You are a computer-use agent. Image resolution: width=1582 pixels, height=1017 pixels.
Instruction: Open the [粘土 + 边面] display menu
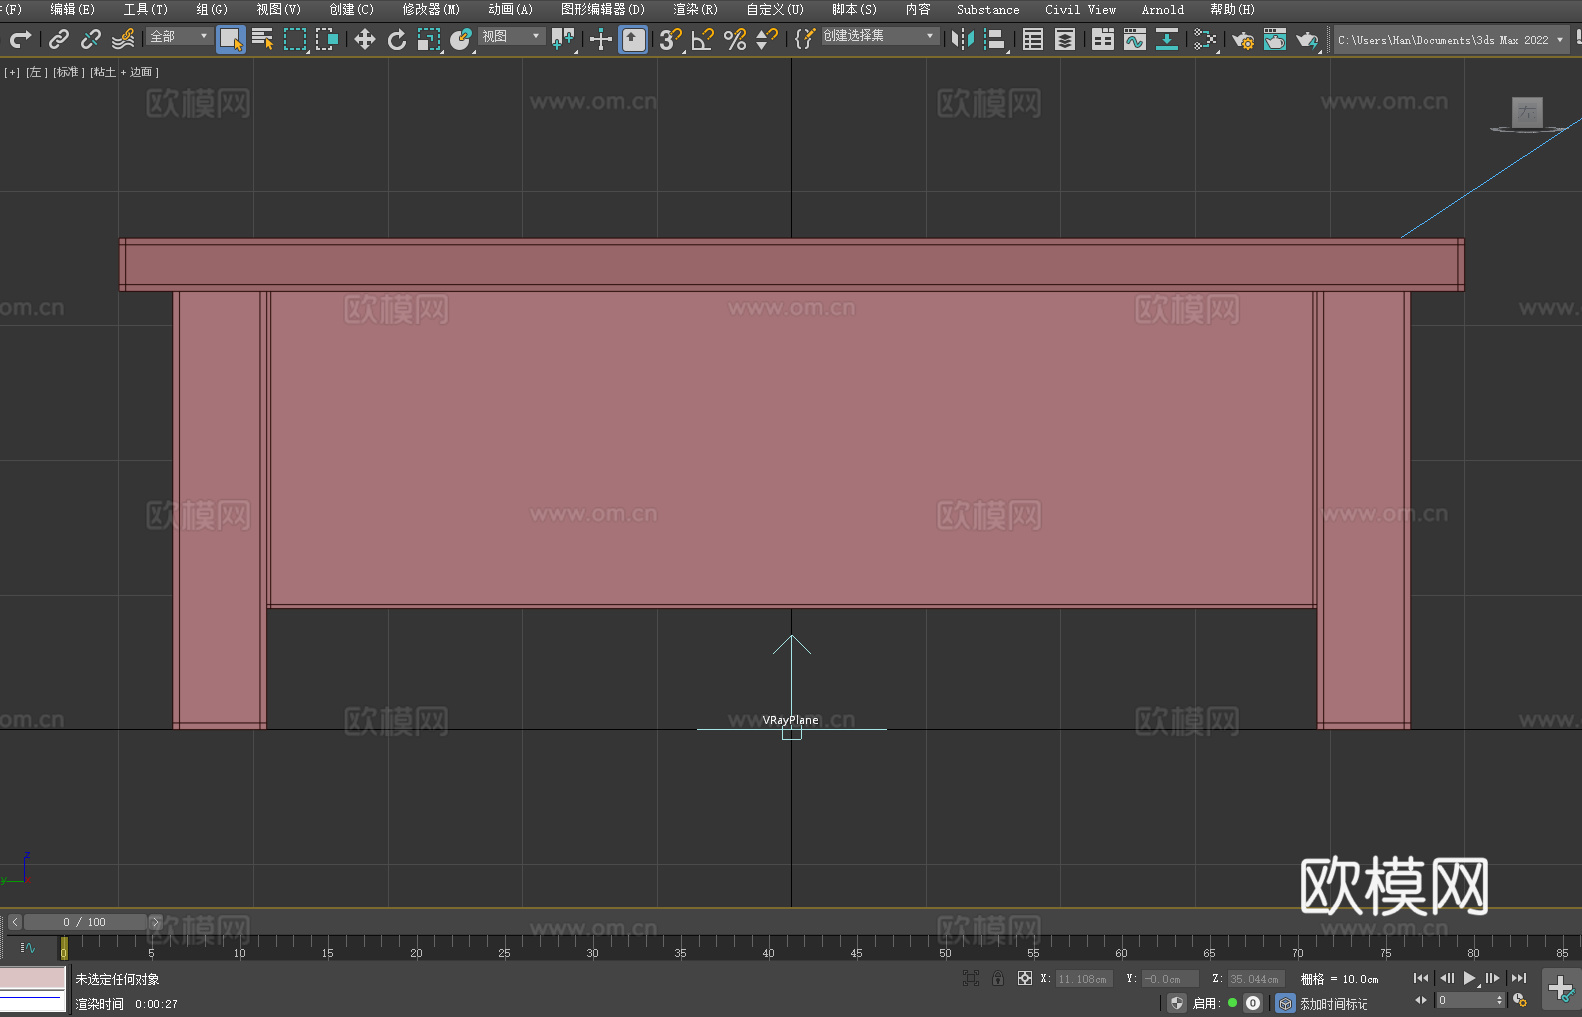125,72
